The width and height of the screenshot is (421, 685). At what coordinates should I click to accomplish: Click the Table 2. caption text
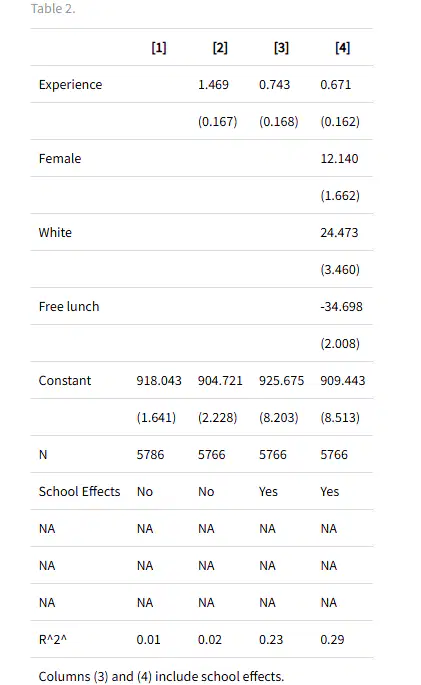pyautogui.click(x=53, y=9)
